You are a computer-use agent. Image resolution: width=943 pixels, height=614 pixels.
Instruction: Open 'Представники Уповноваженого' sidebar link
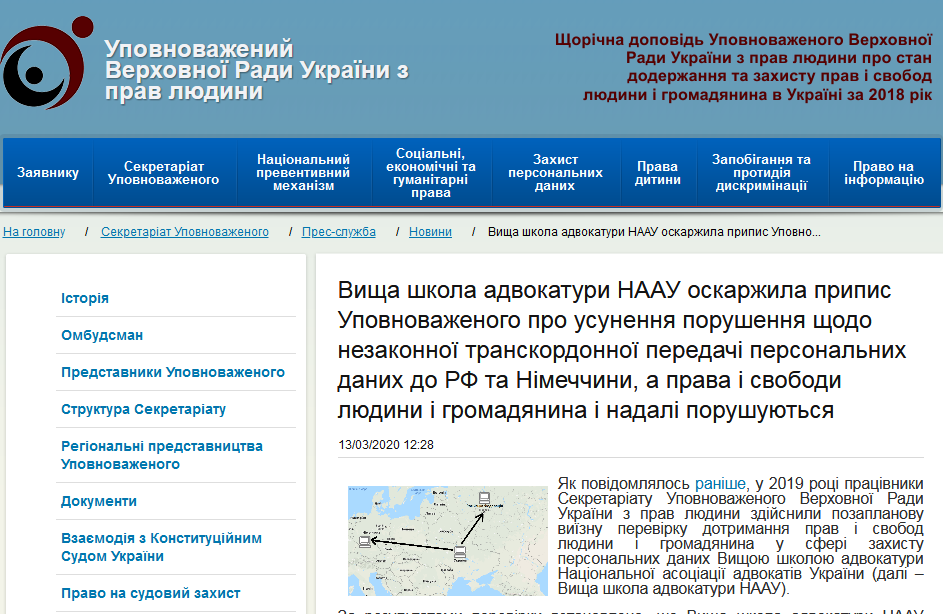pyautogui.click(x=173, y=372)
